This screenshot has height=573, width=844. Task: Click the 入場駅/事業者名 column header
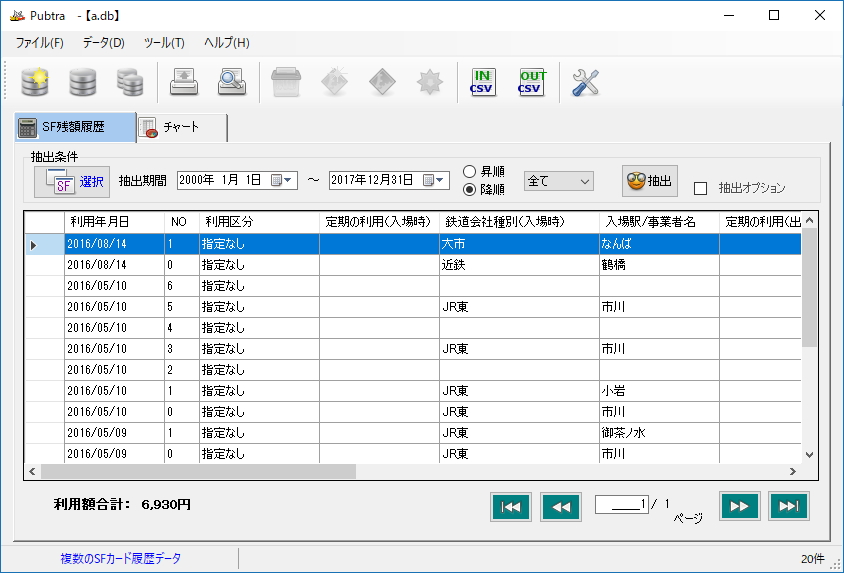tap(659, 222)
